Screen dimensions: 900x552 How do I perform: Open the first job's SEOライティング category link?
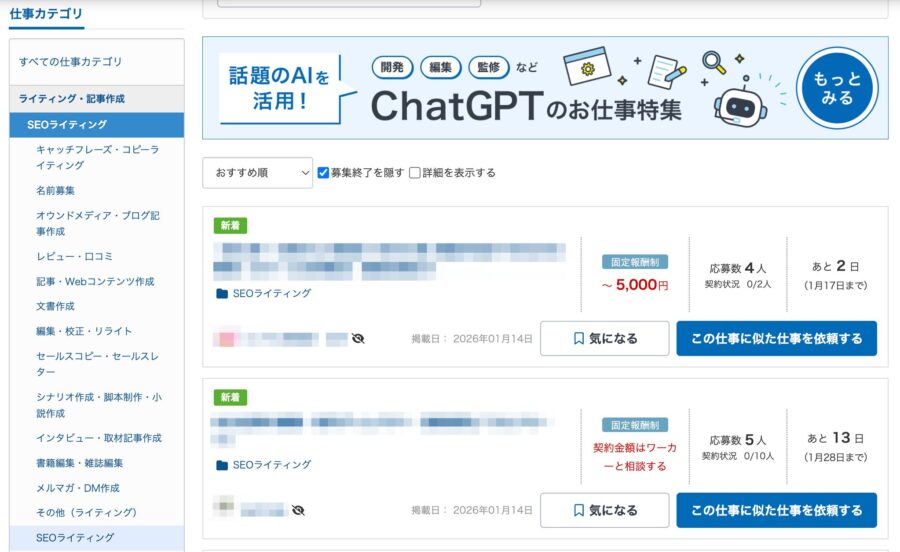tap(271, 294)
